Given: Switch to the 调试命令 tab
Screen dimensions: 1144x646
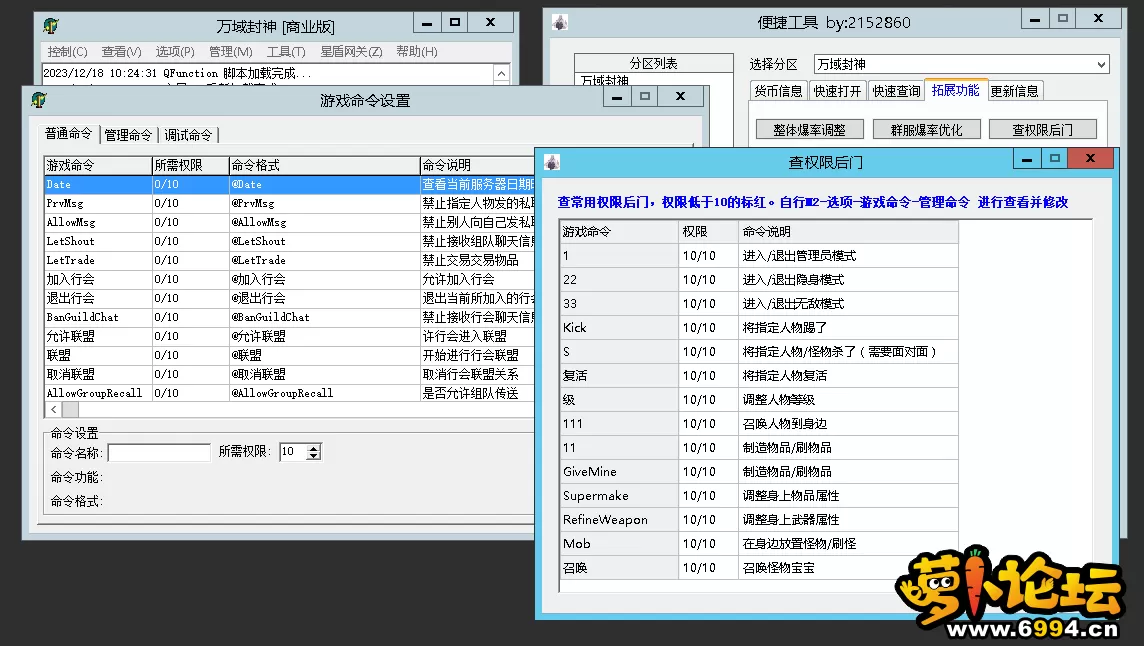Looking at the screenshot, I should [188, 135].
